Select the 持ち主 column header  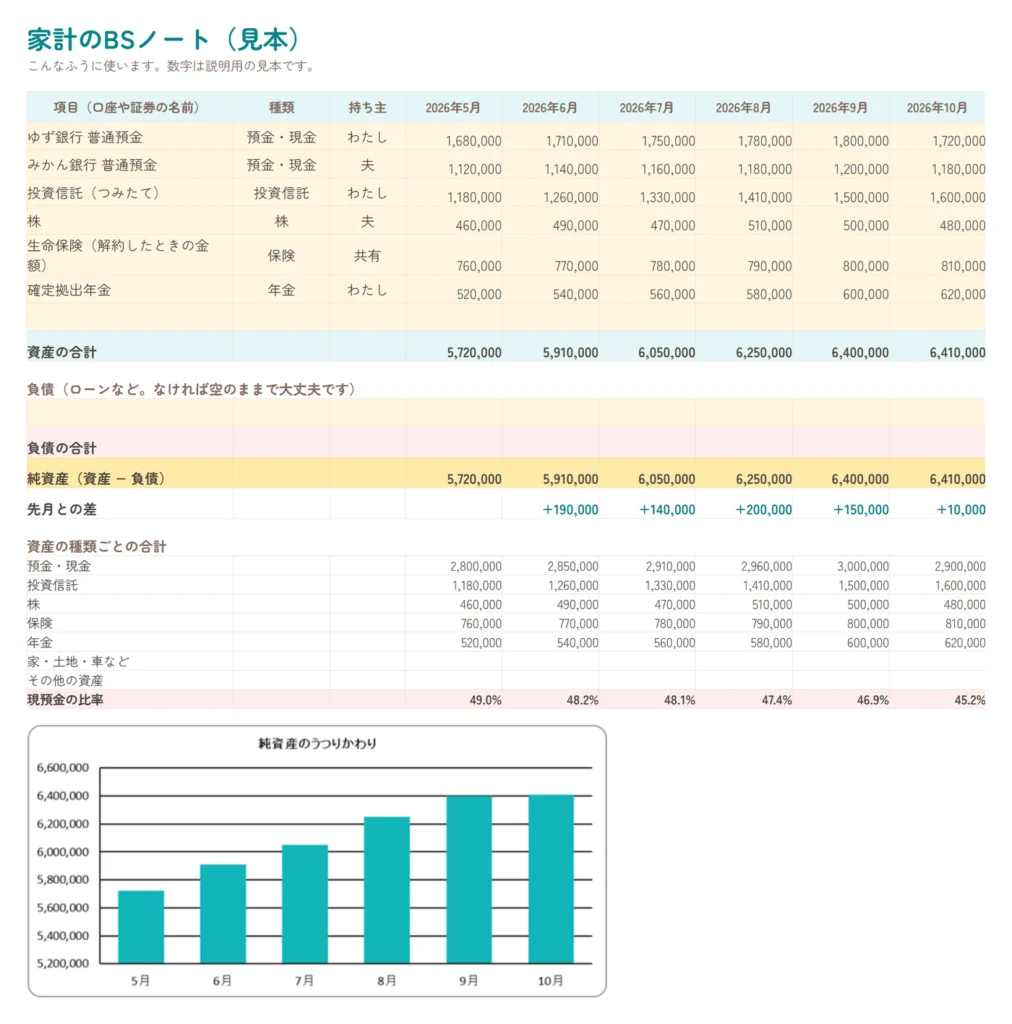pos(368,108)
